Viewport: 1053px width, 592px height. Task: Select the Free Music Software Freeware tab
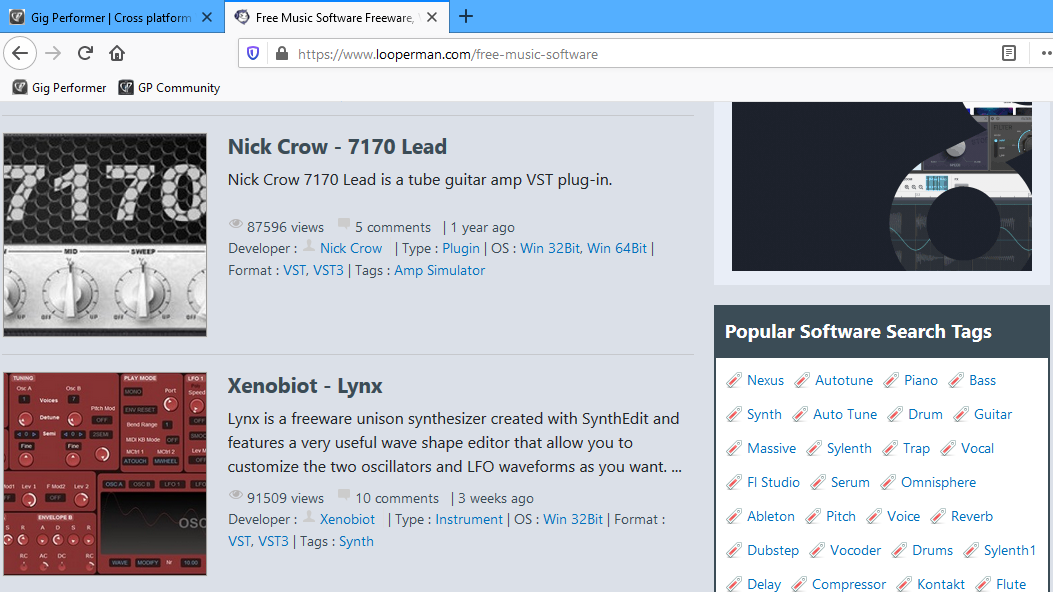336,17
